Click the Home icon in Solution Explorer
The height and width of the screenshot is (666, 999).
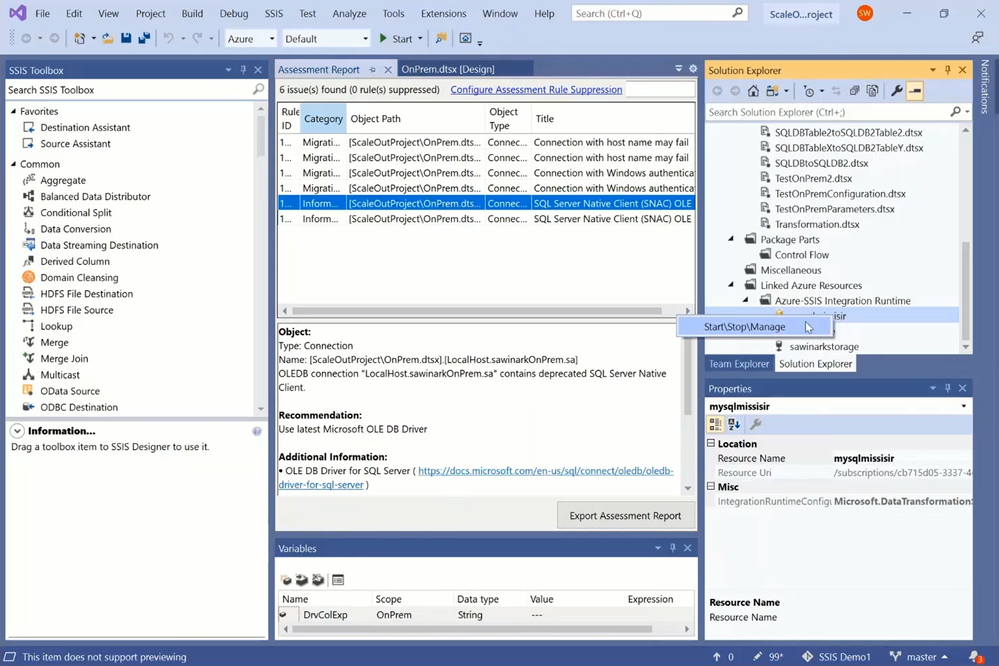(753, 91)
